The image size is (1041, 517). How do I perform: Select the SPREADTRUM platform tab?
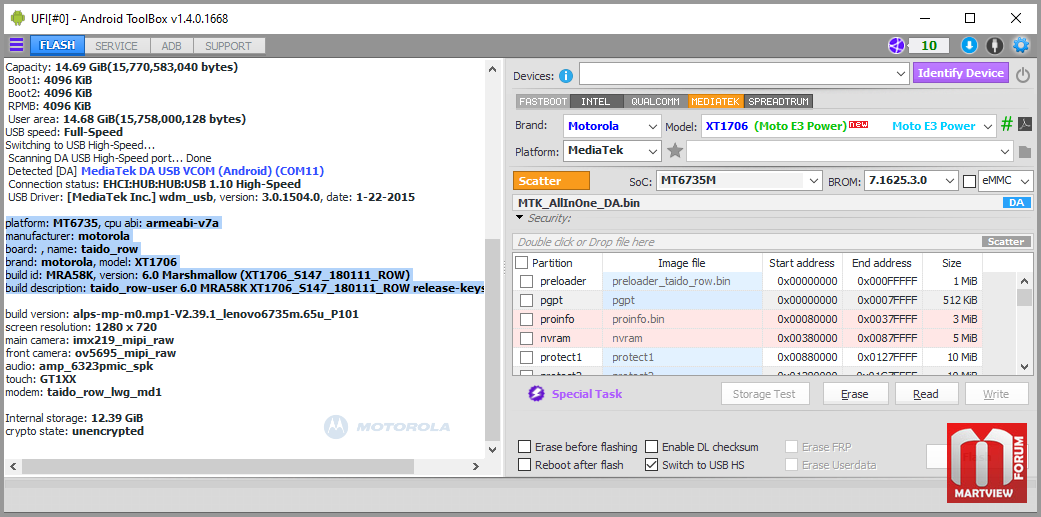coord(779,102)
